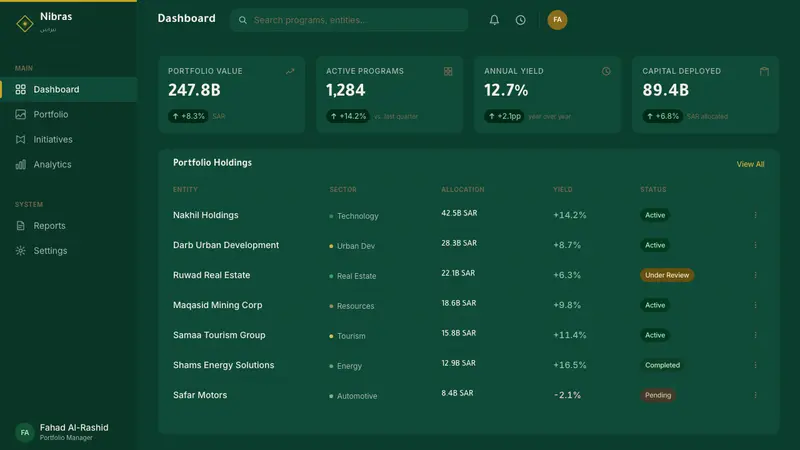Go to Dashboard in the sidebar
Viewport: 800px width, 450px height.
(68, 89)
